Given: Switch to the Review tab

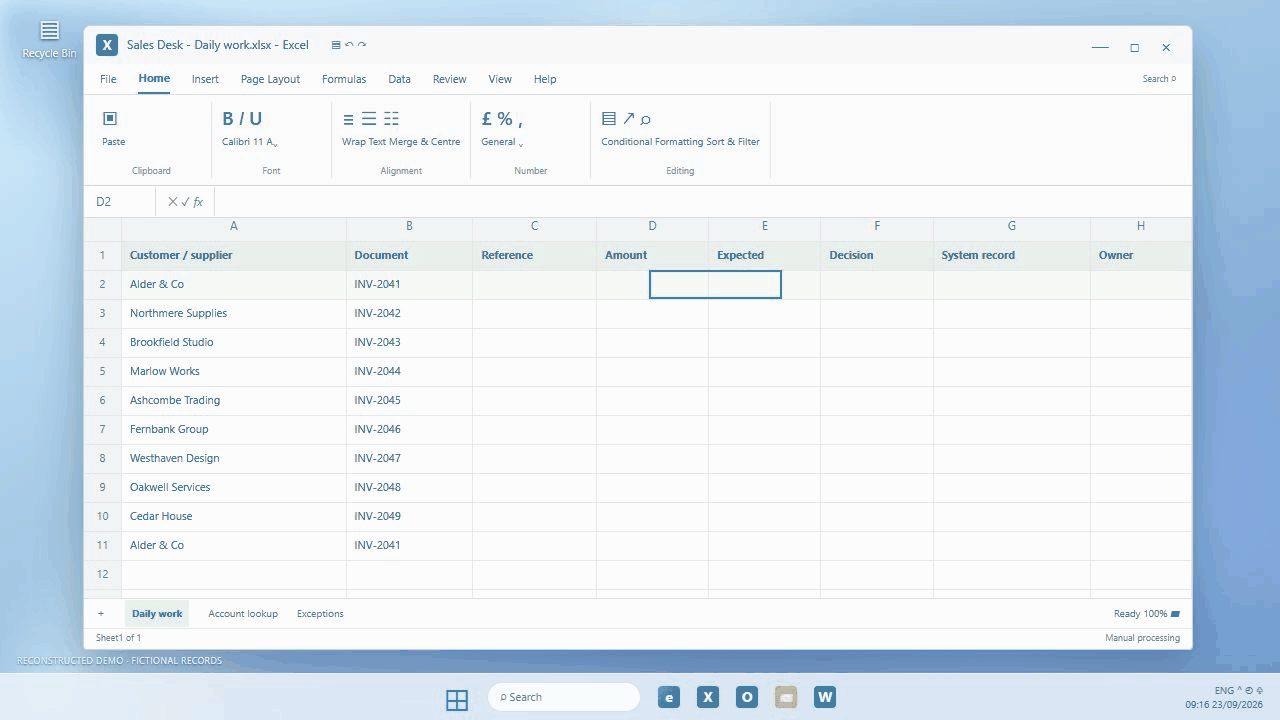Looking at the screenshot, I should tap(449, 79).
